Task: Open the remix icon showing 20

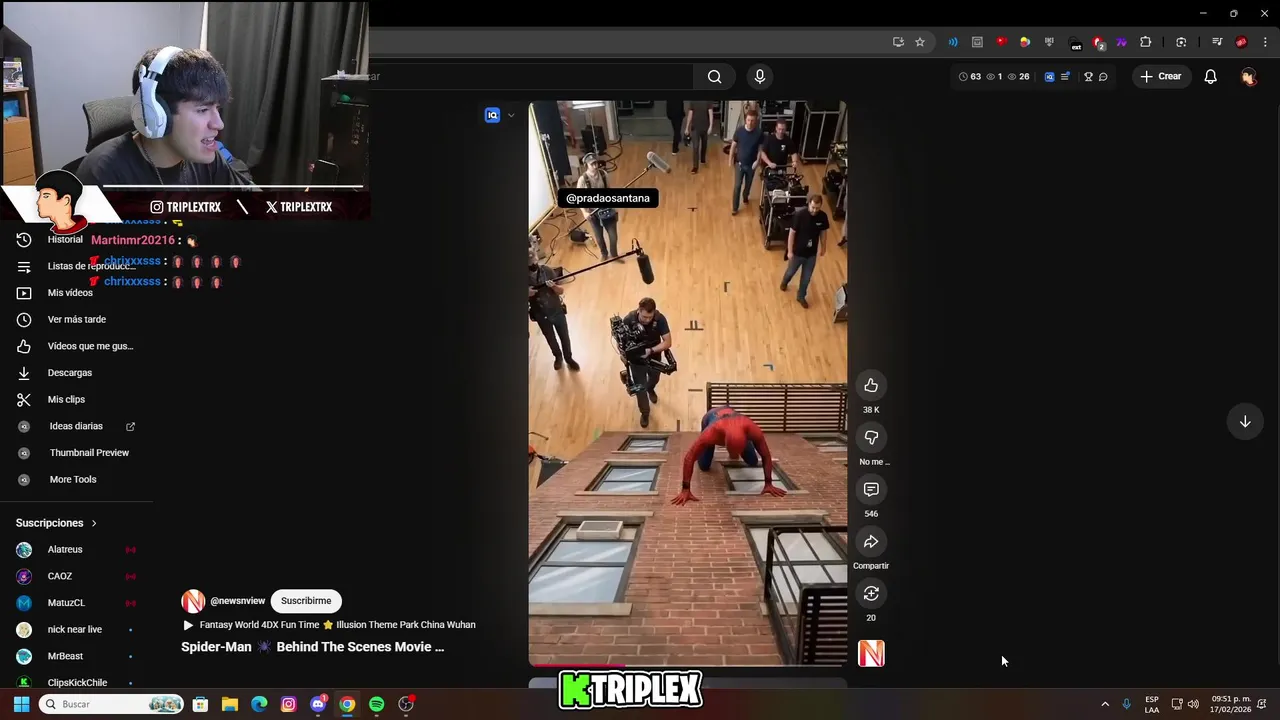Action: (x=871, y=594)
